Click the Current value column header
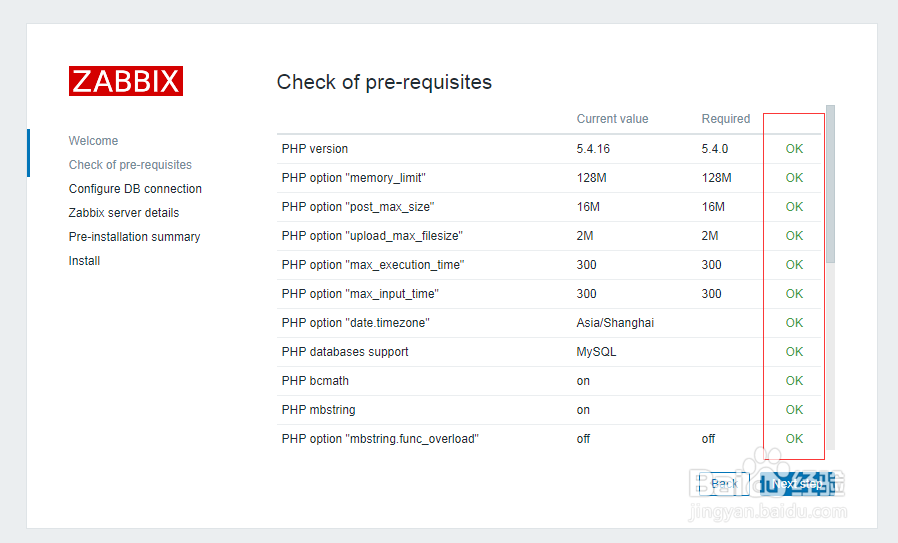Image resolution: width=898 pixels, height=543 pixels. click(612, 119)
